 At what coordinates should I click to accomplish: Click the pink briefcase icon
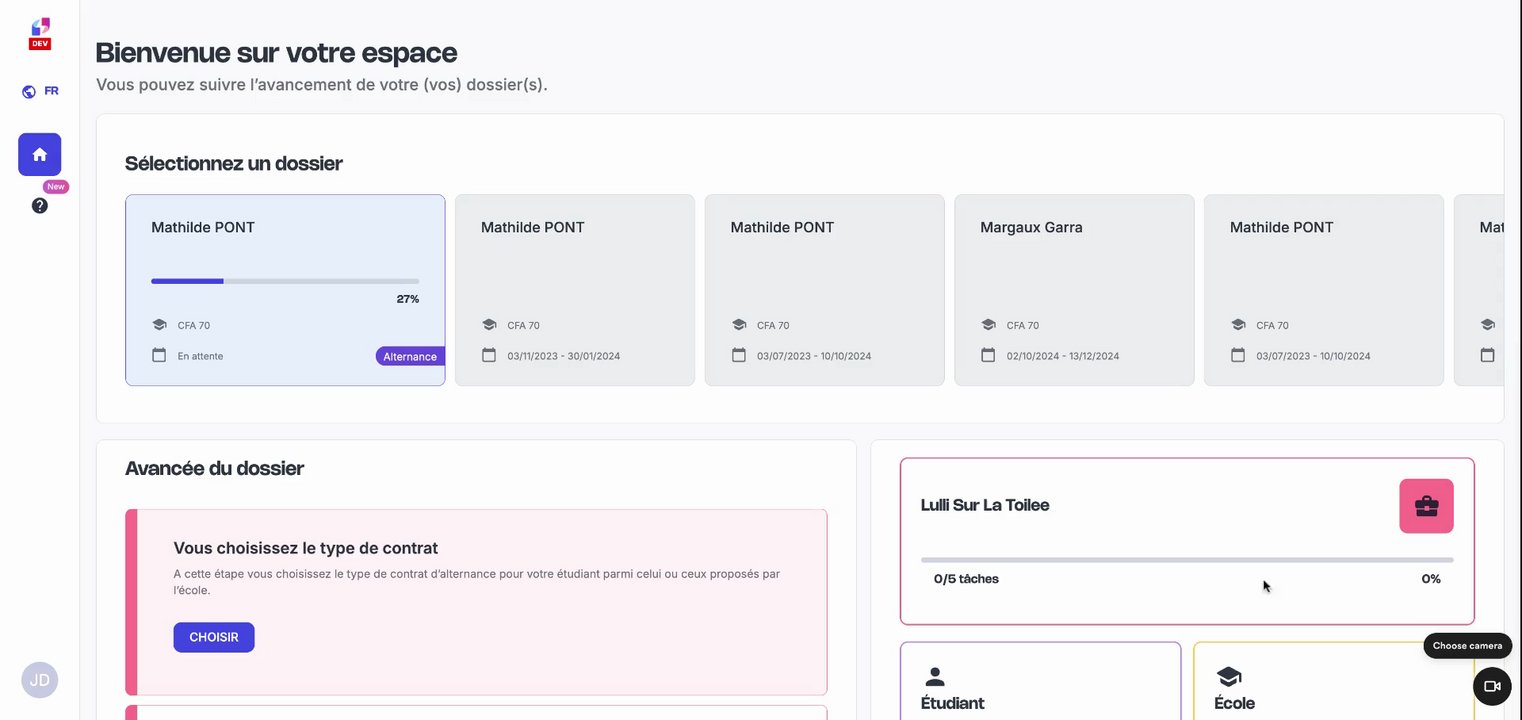click(x=1426, y=506)
